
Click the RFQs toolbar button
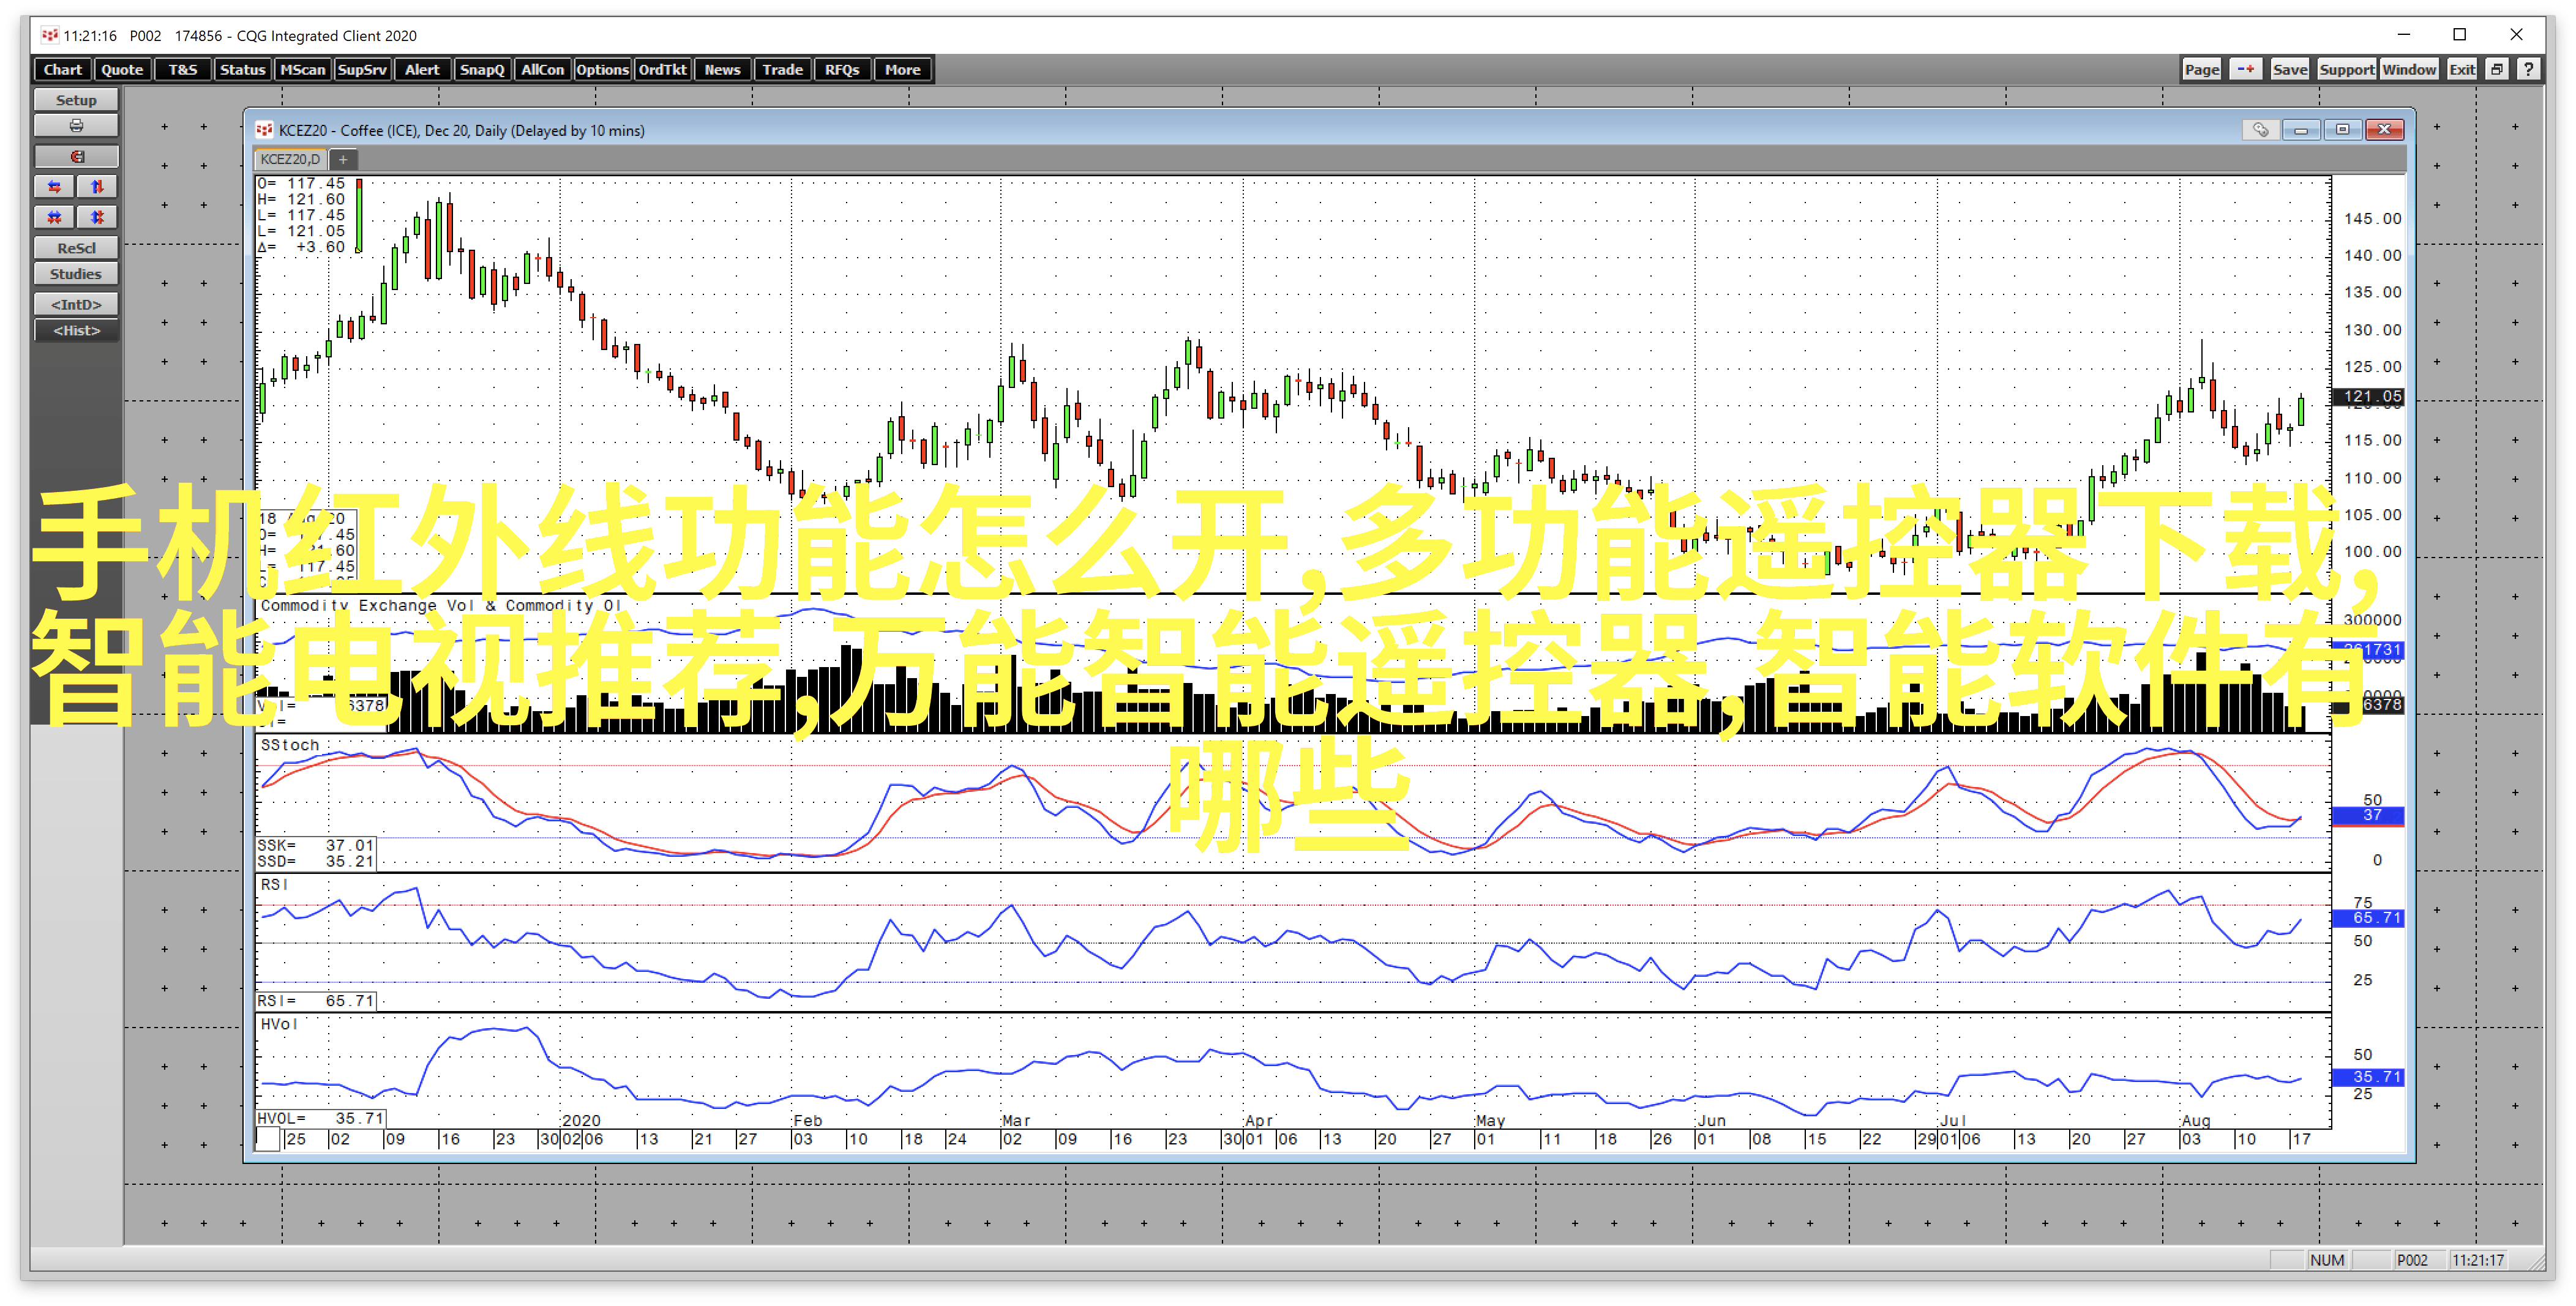[x=842, y=69]
